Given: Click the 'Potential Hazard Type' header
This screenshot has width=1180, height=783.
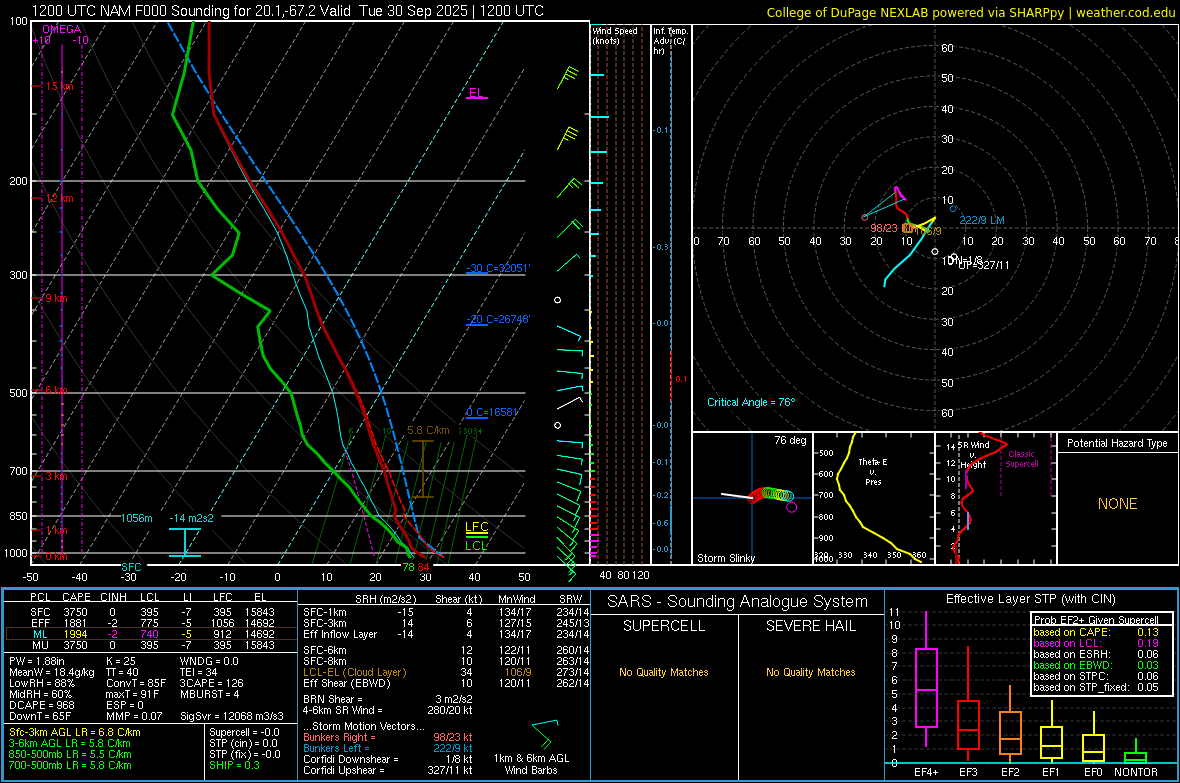Looking at the screenshot, I should click(1117, 443).
